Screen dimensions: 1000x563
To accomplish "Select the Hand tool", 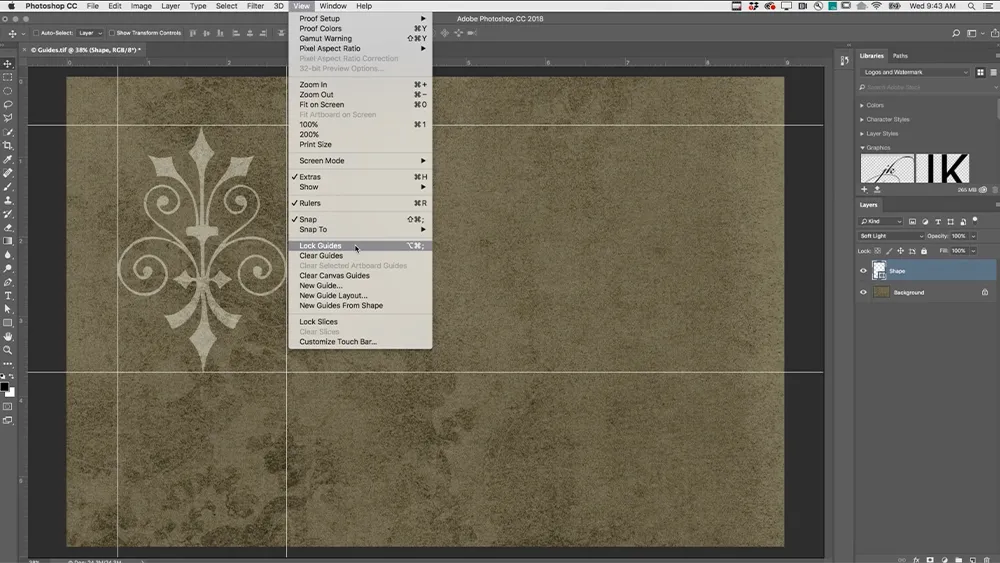I will (x=8, y=336).
